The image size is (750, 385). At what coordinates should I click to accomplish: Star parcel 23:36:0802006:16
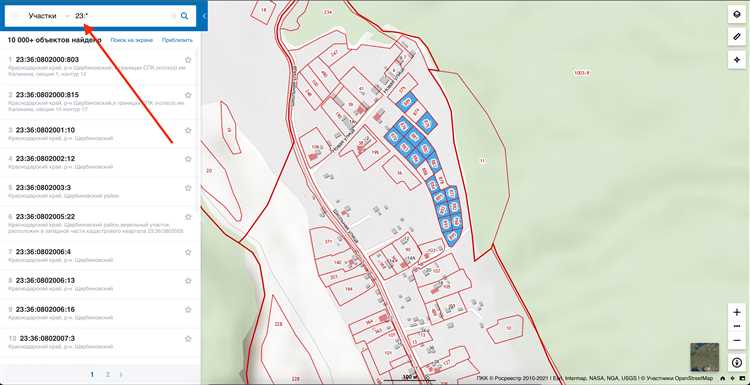tap(188, 309)
